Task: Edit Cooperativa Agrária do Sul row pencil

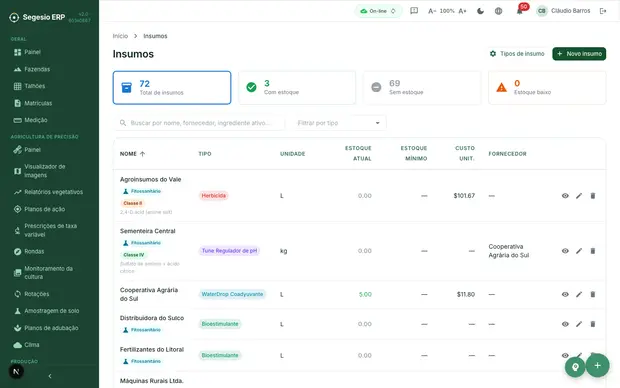Action: pyautogui.click(x=579, y=294)
